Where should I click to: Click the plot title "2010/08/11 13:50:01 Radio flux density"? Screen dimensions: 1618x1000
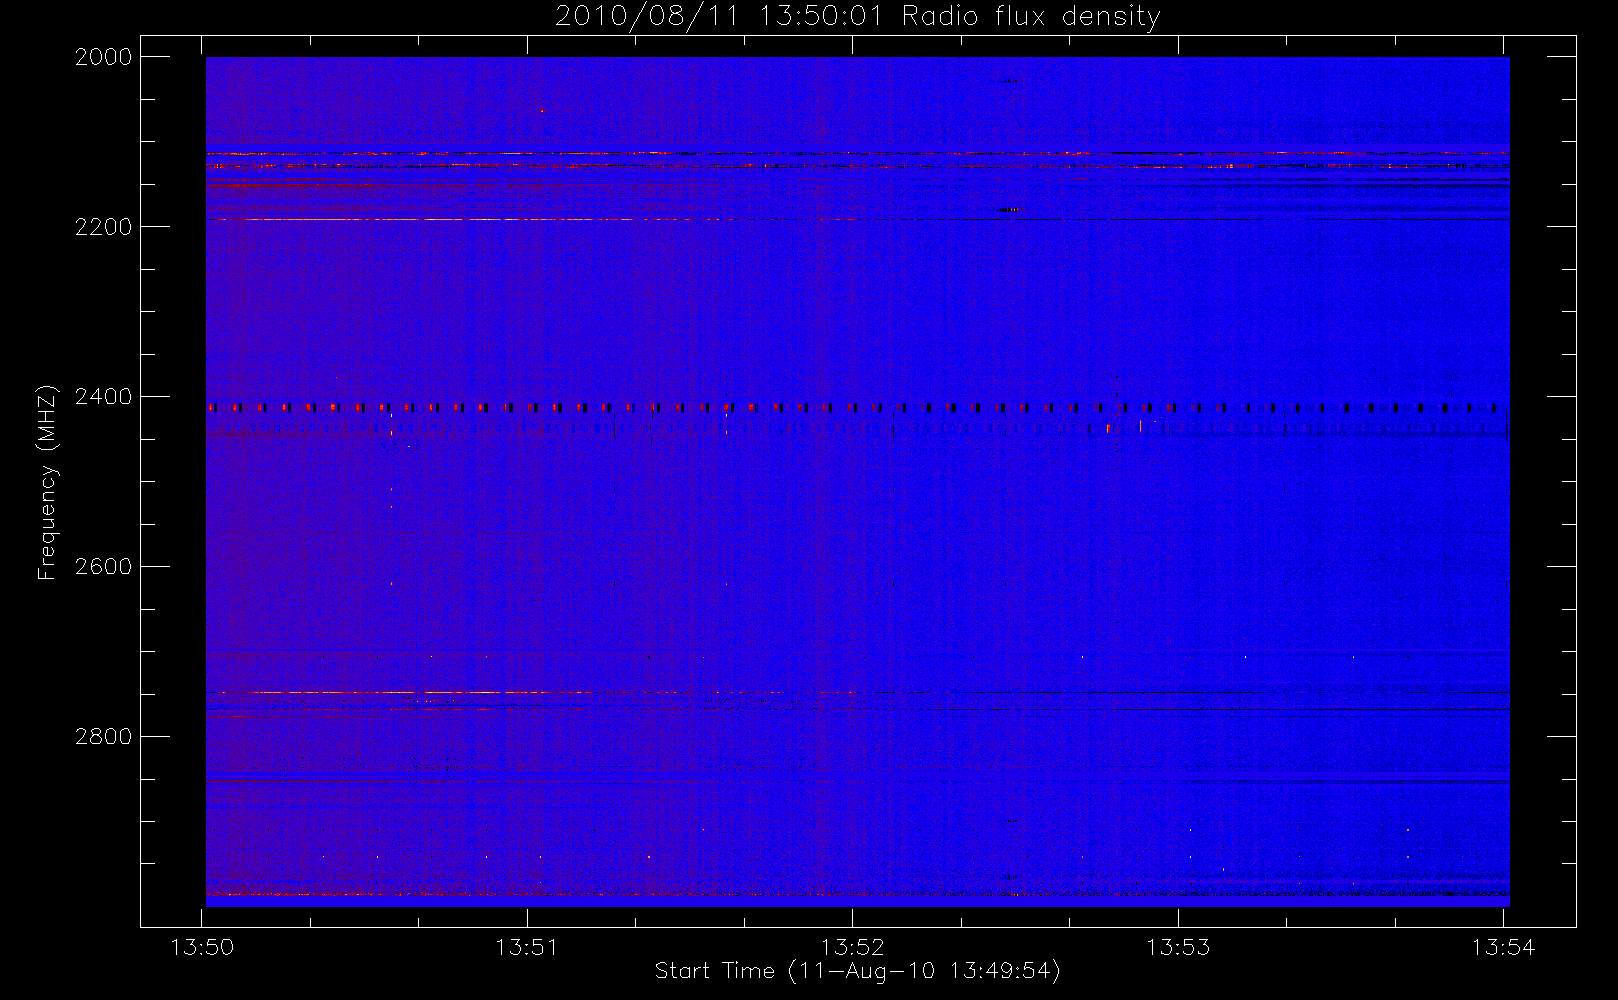tap(858, 17)
